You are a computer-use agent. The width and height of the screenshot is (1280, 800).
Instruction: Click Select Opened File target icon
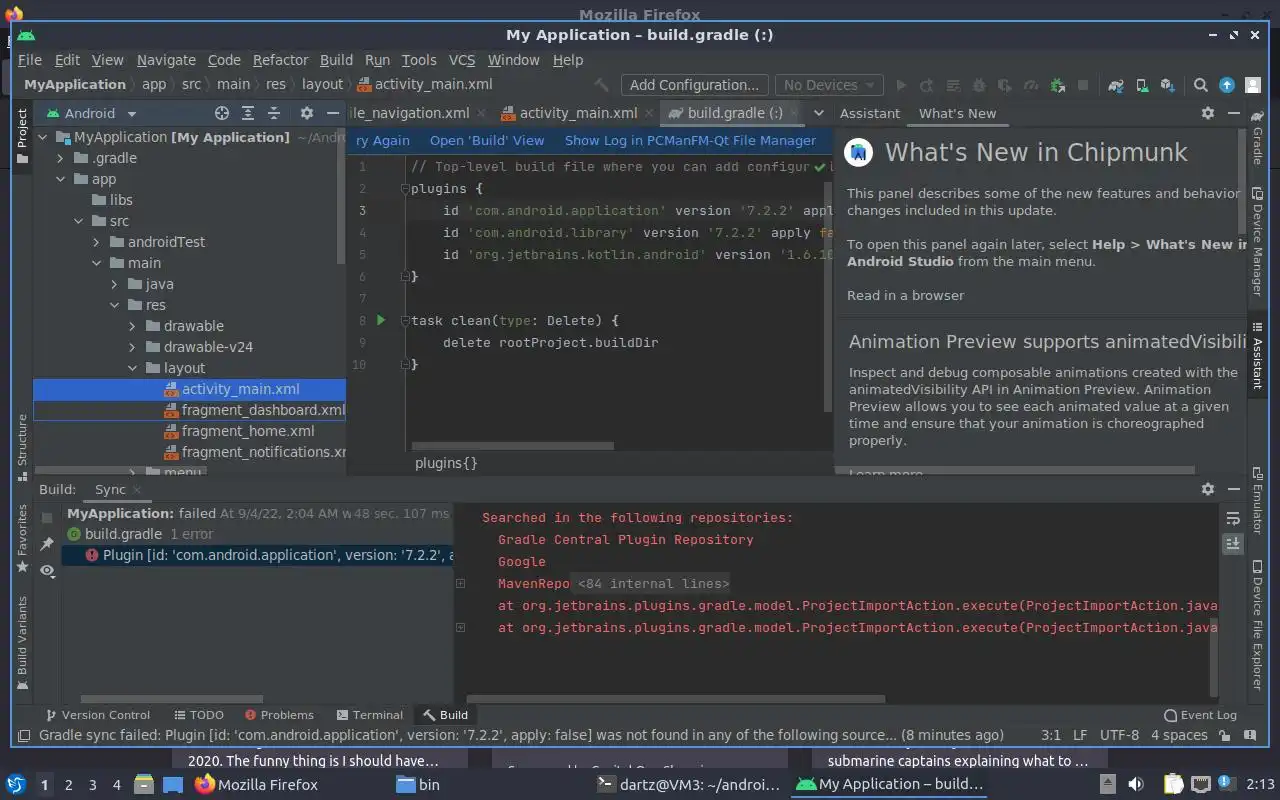[x=222, y=113]
